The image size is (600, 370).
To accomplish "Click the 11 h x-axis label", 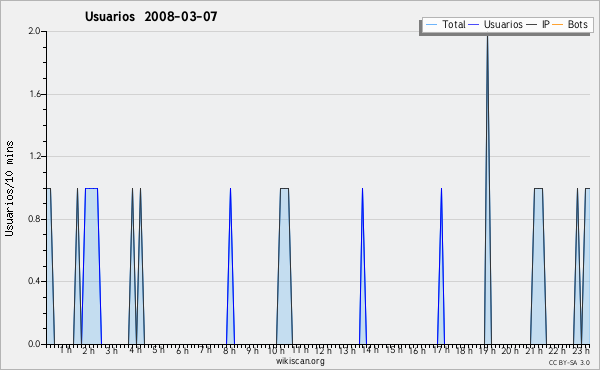I will coord(300,350).
